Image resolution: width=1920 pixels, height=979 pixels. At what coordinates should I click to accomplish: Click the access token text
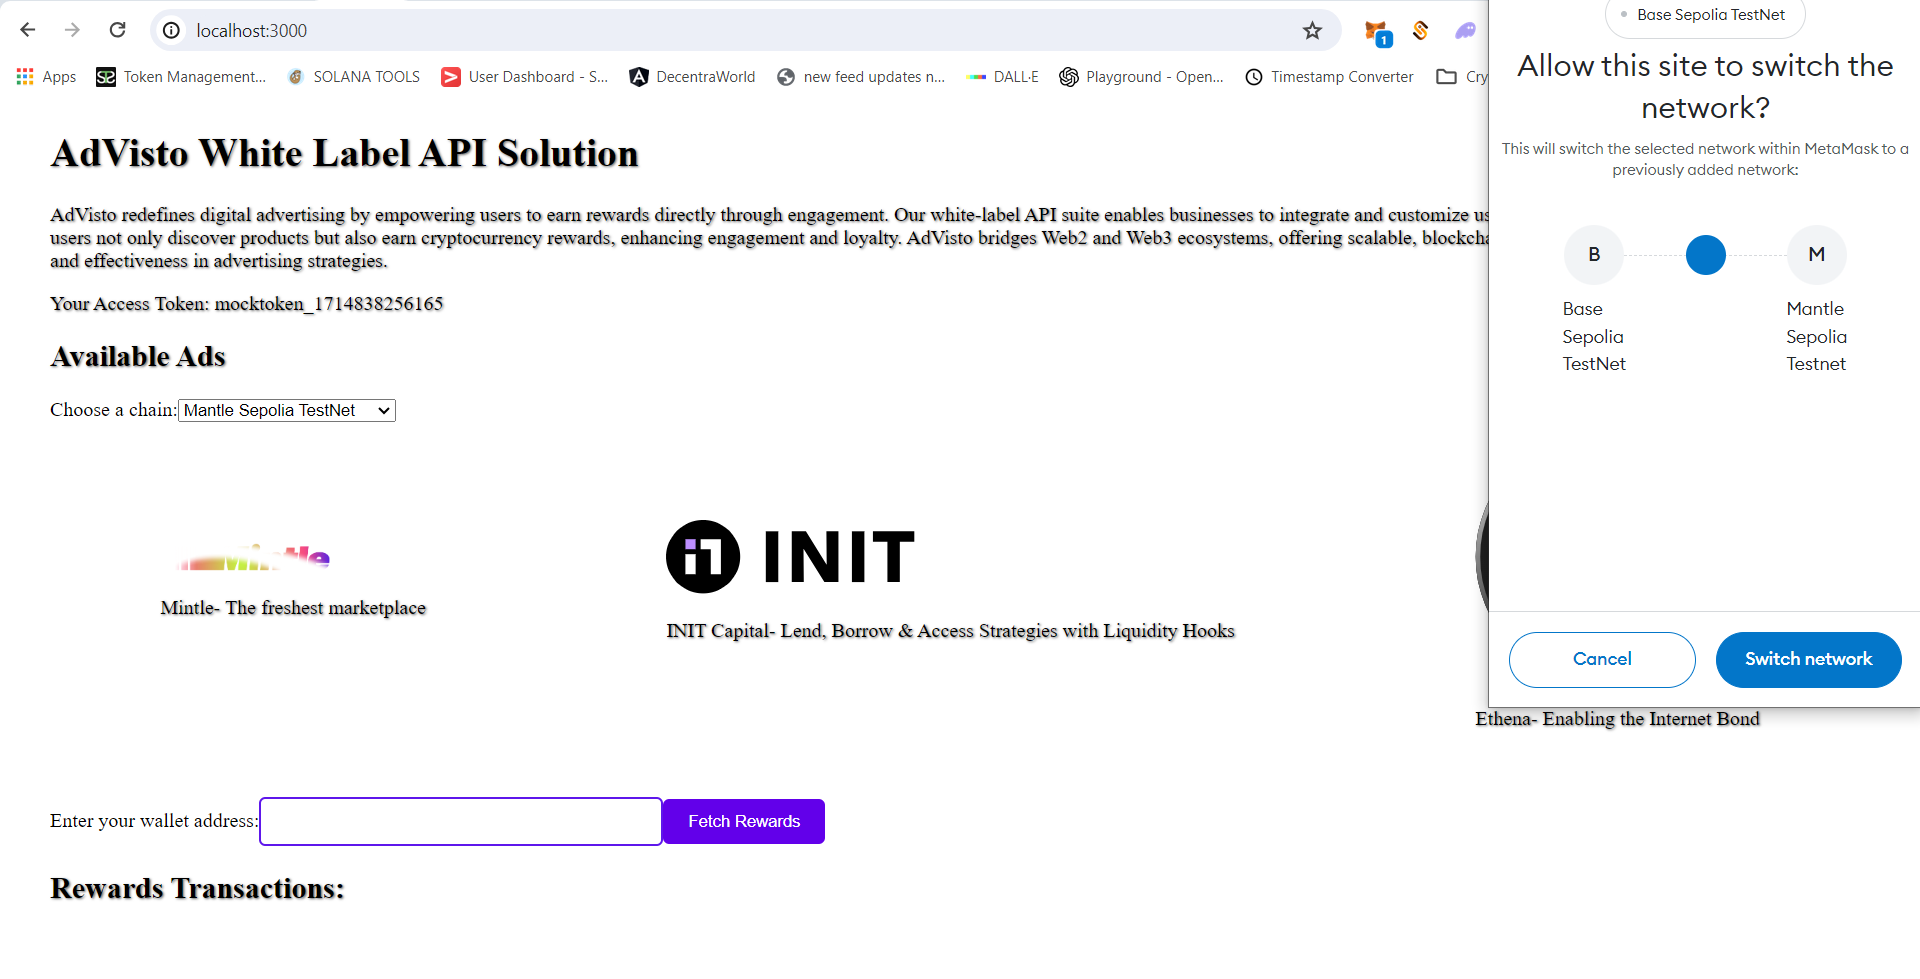246,304
